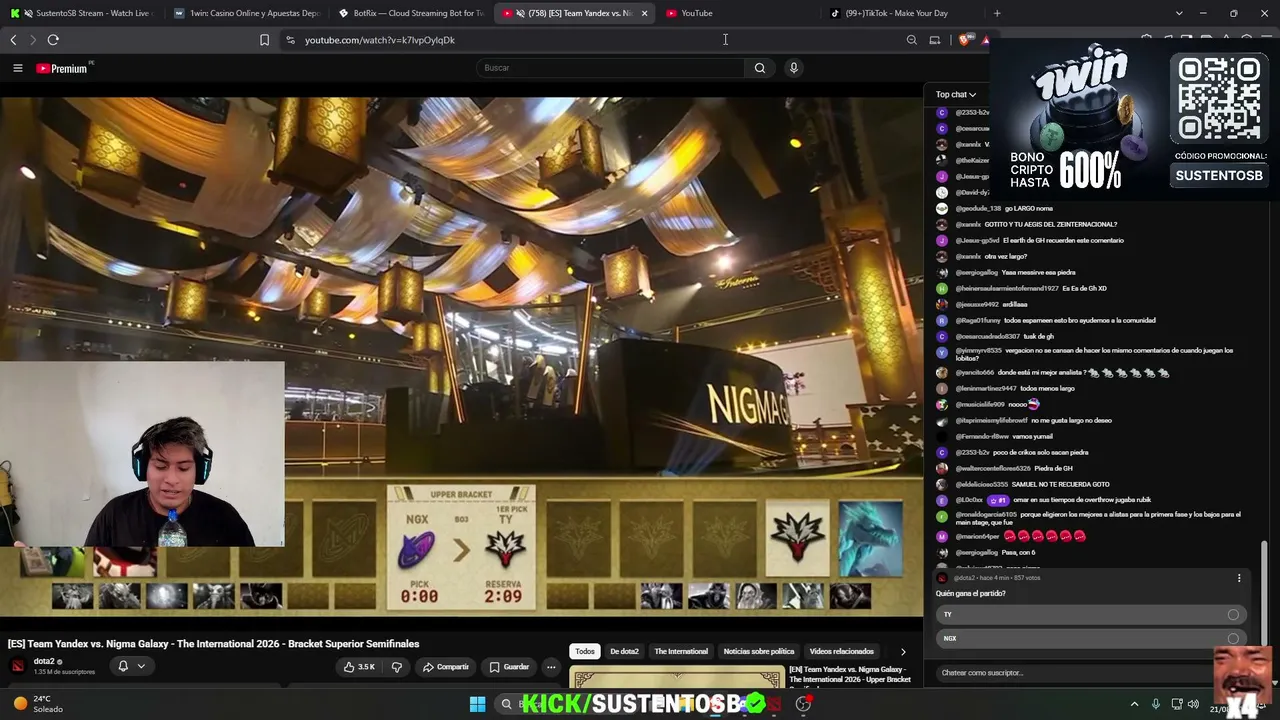Open a new browser tab

pos(997,13)
